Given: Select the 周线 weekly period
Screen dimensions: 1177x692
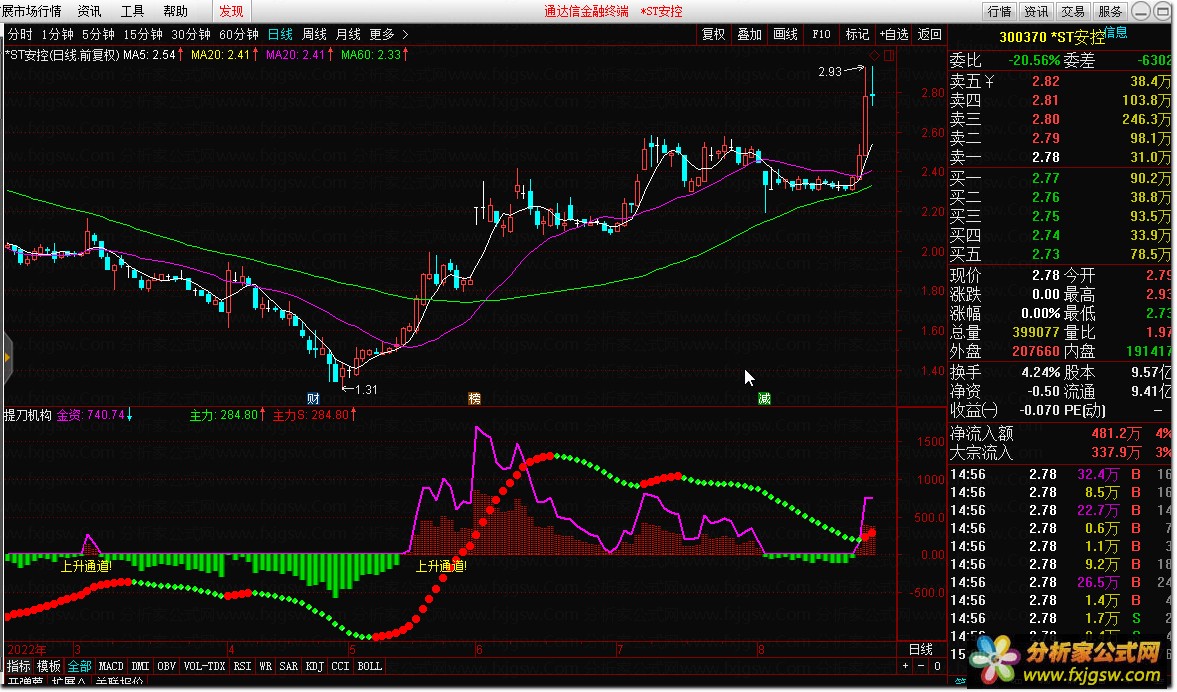Looking at the screenshot, I should 314,35.
